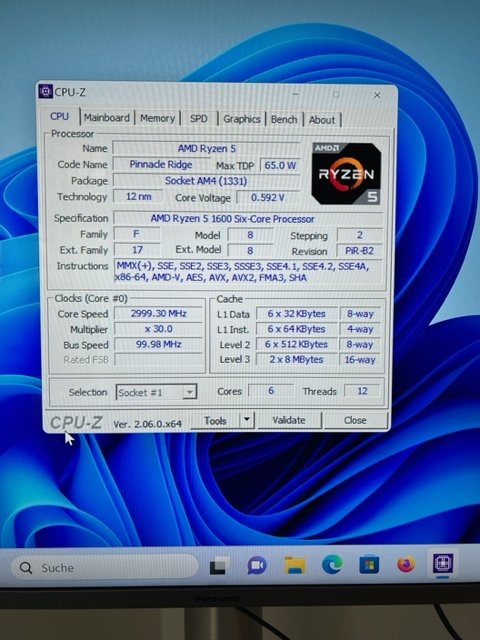Open the Chat taskbar icon
The image size is (480, 640).
pos(257,565)
